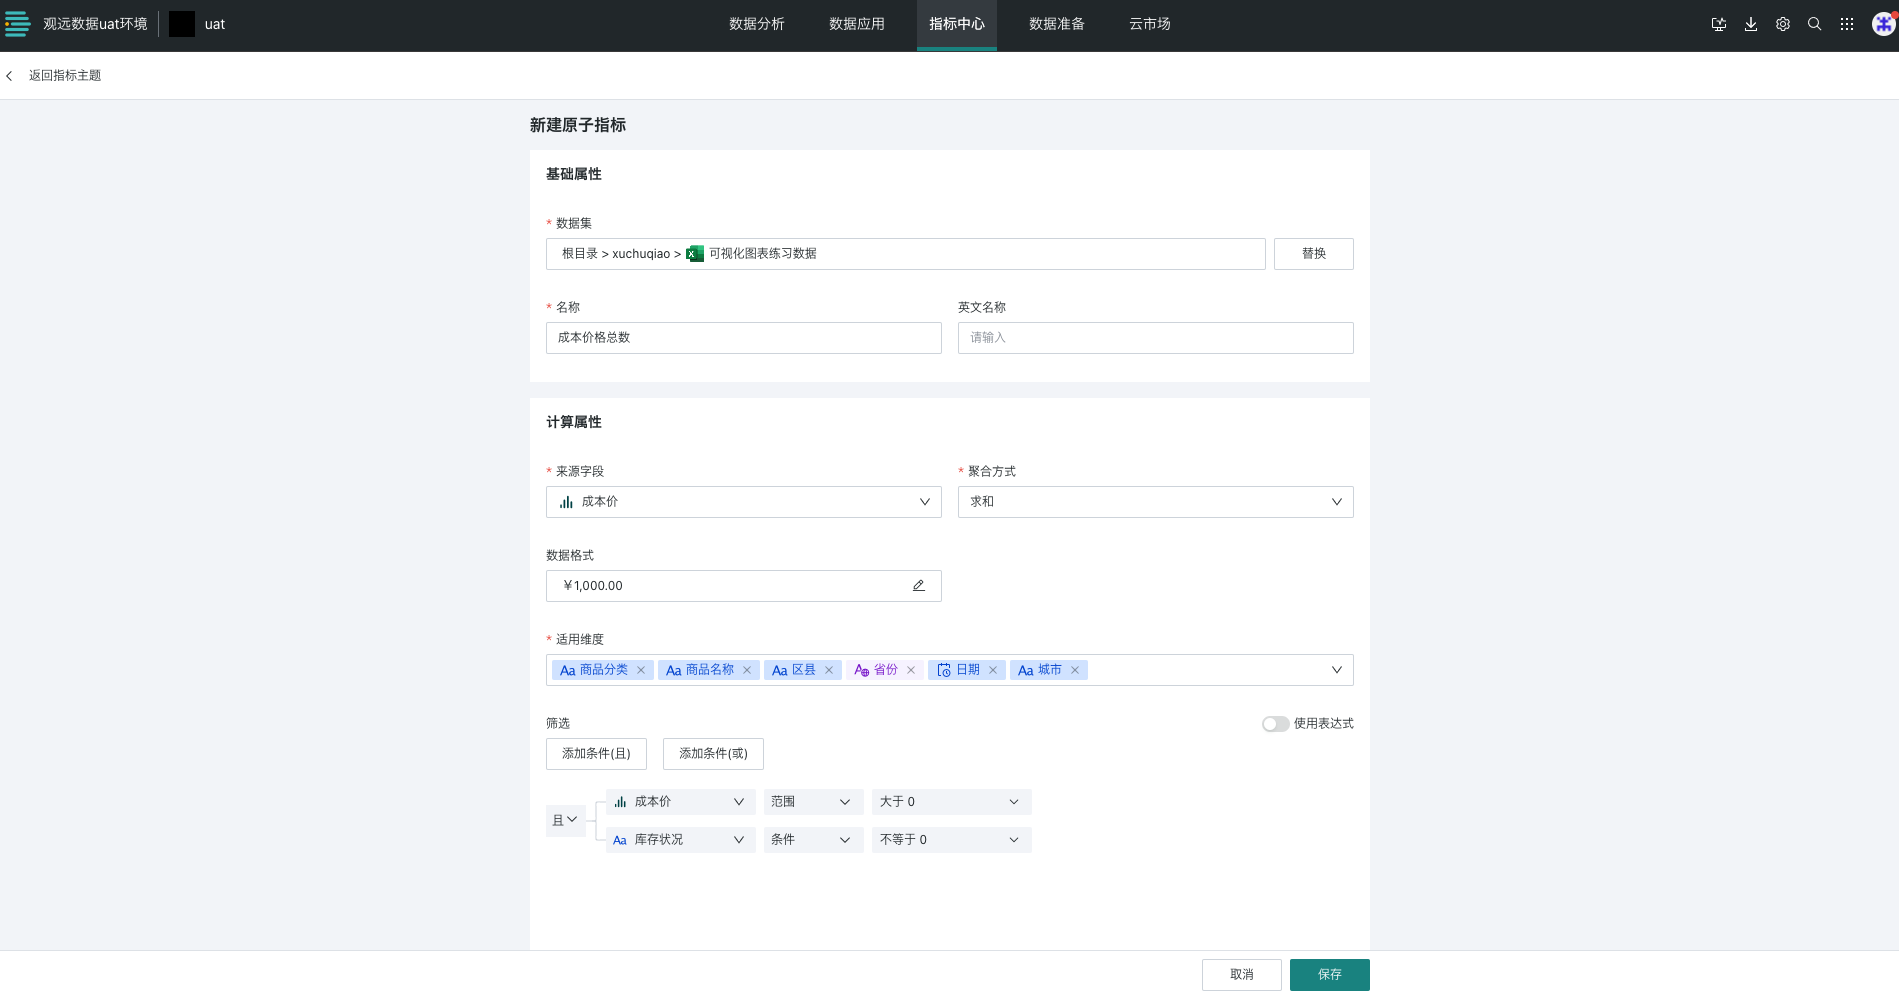The width and height of the screenshot is (1899, 995).
Task: Enable the 使用表达式 toggle
Action: click(1275, 723)
